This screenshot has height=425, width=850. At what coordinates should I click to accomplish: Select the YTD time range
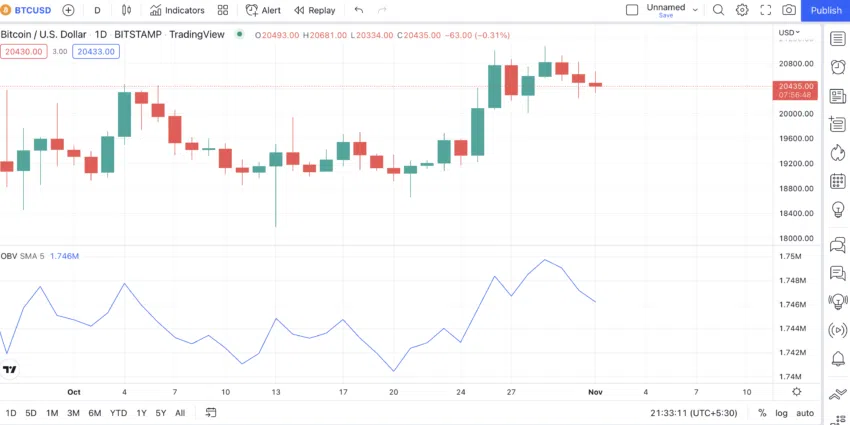(x=118, y=413)
